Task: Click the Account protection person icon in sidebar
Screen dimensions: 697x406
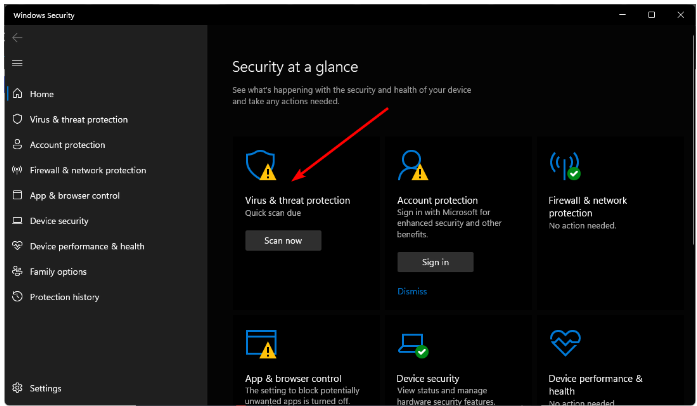Action: tap(17, 145)
